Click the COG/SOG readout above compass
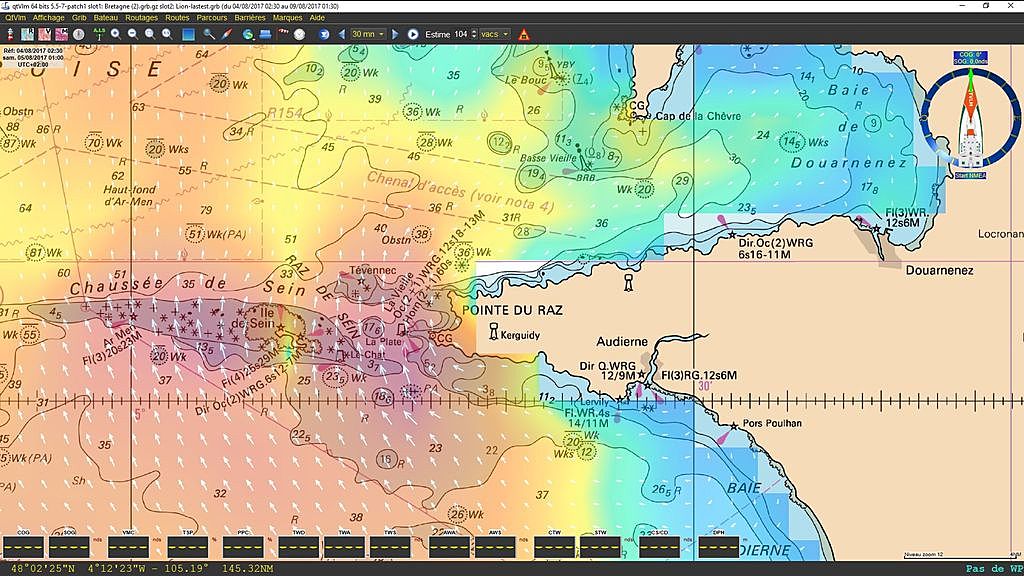 970,58
